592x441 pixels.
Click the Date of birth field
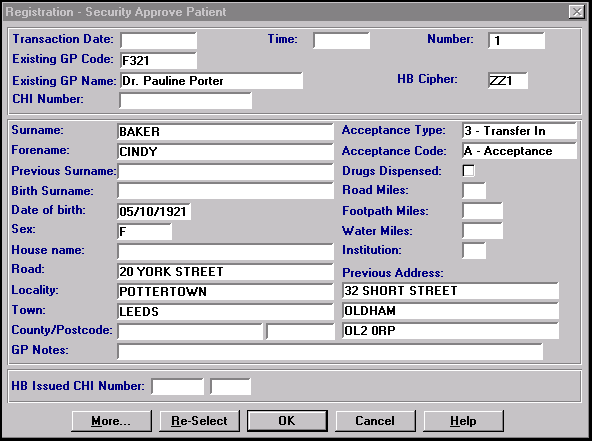click(x=154, y=211)
